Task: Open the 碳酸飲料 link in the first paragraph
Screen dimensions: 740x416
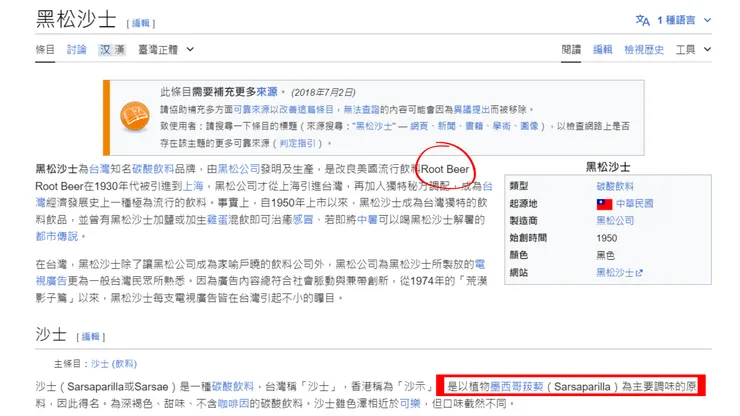Action: pyautogui.click(x=153, y=169)
